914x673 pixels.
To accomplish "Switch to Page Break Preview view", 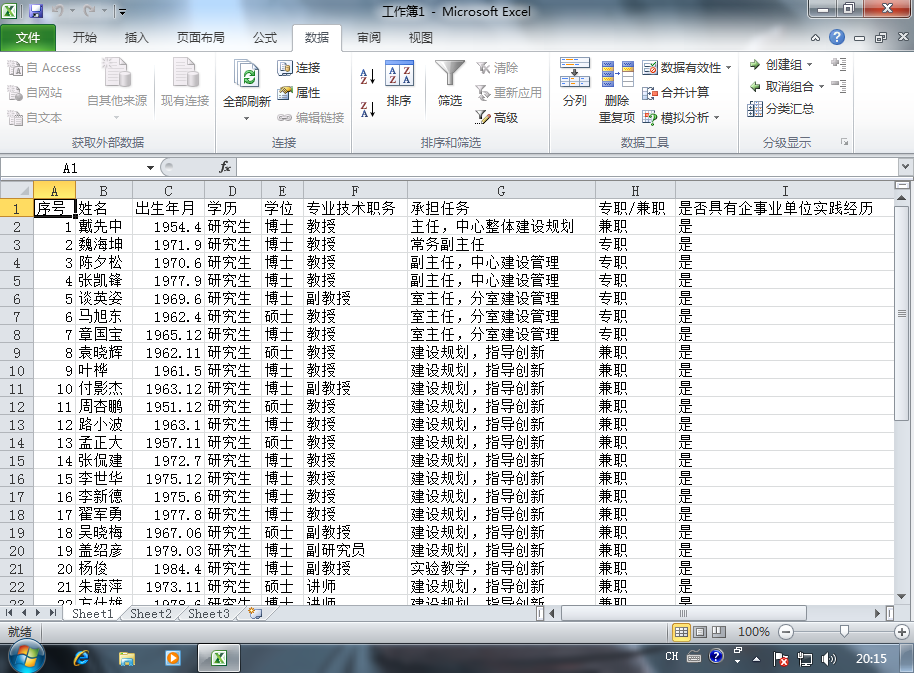I will click(719, 632).
